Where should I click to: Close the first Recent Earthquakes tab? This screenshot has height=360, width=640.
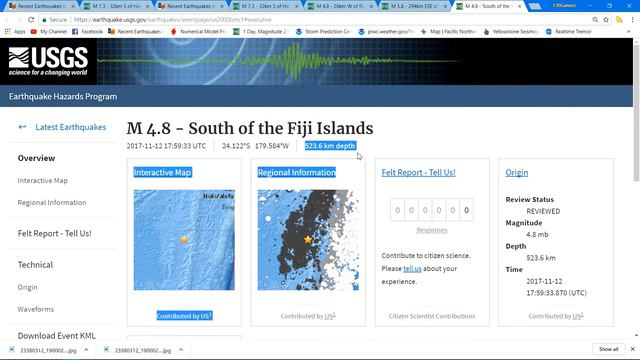coord(73,6)
